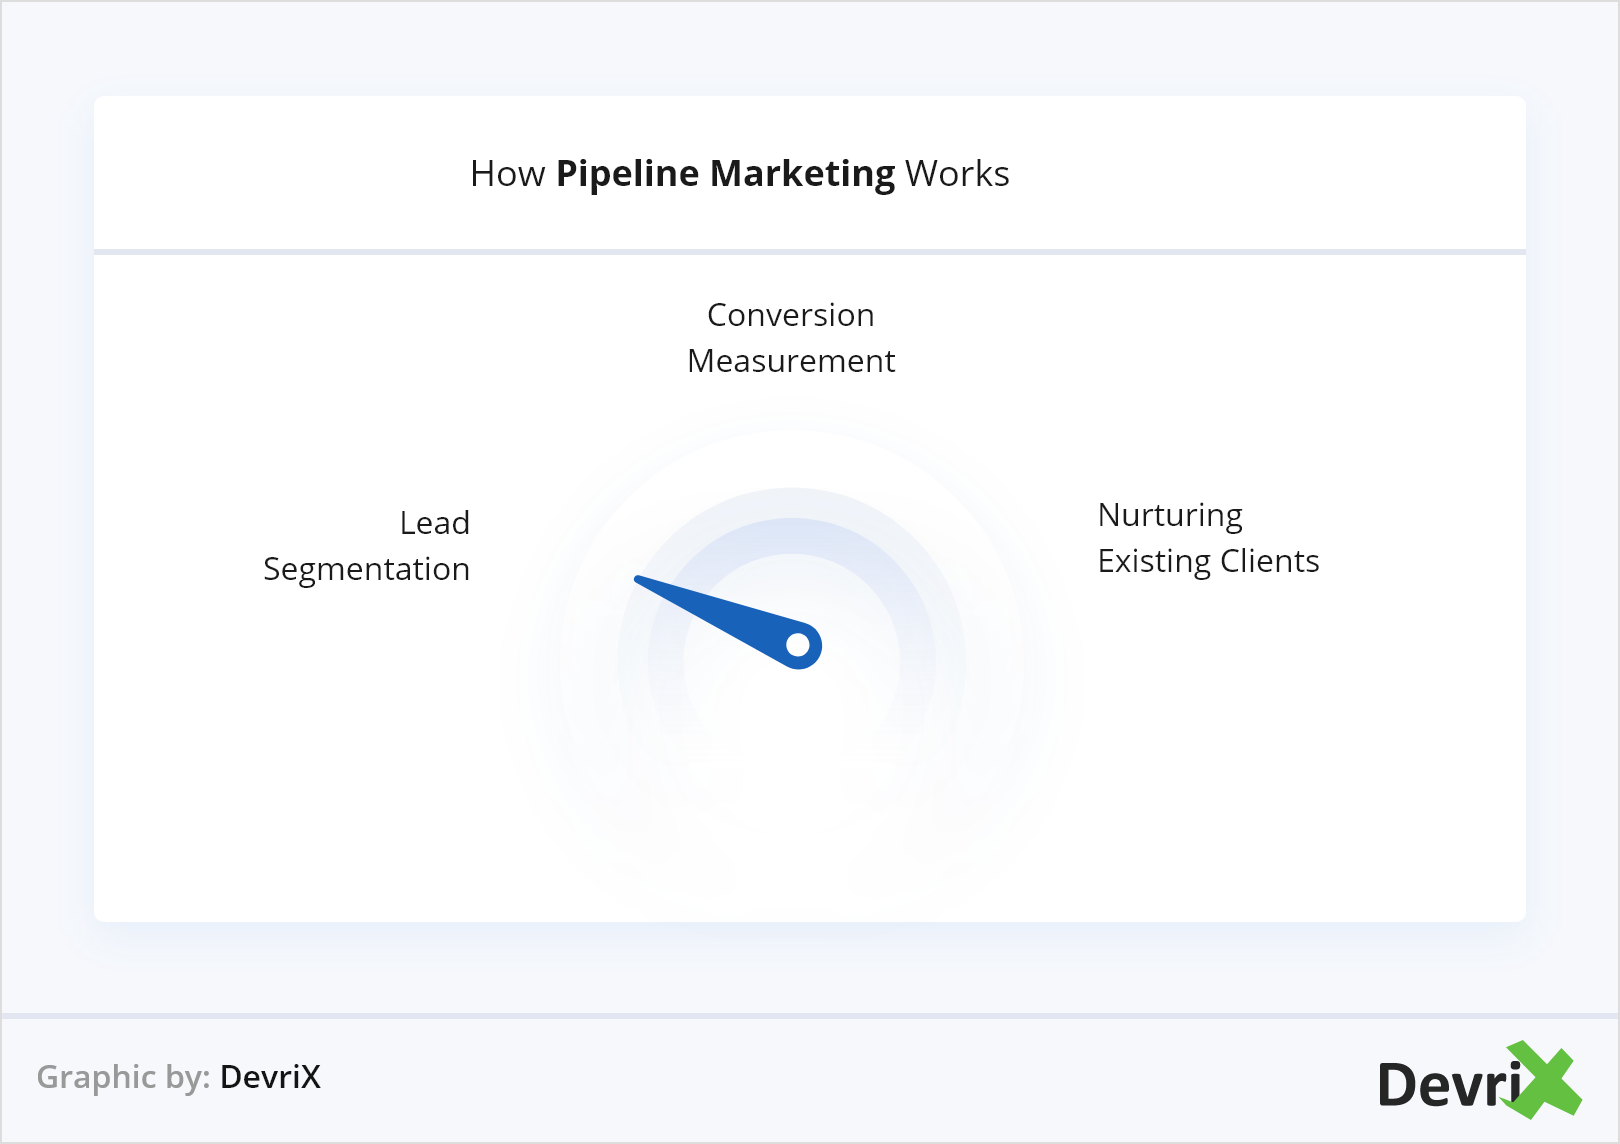
Task: Click the word Segmentation left of gauge
Action: (x=366, y=569)
